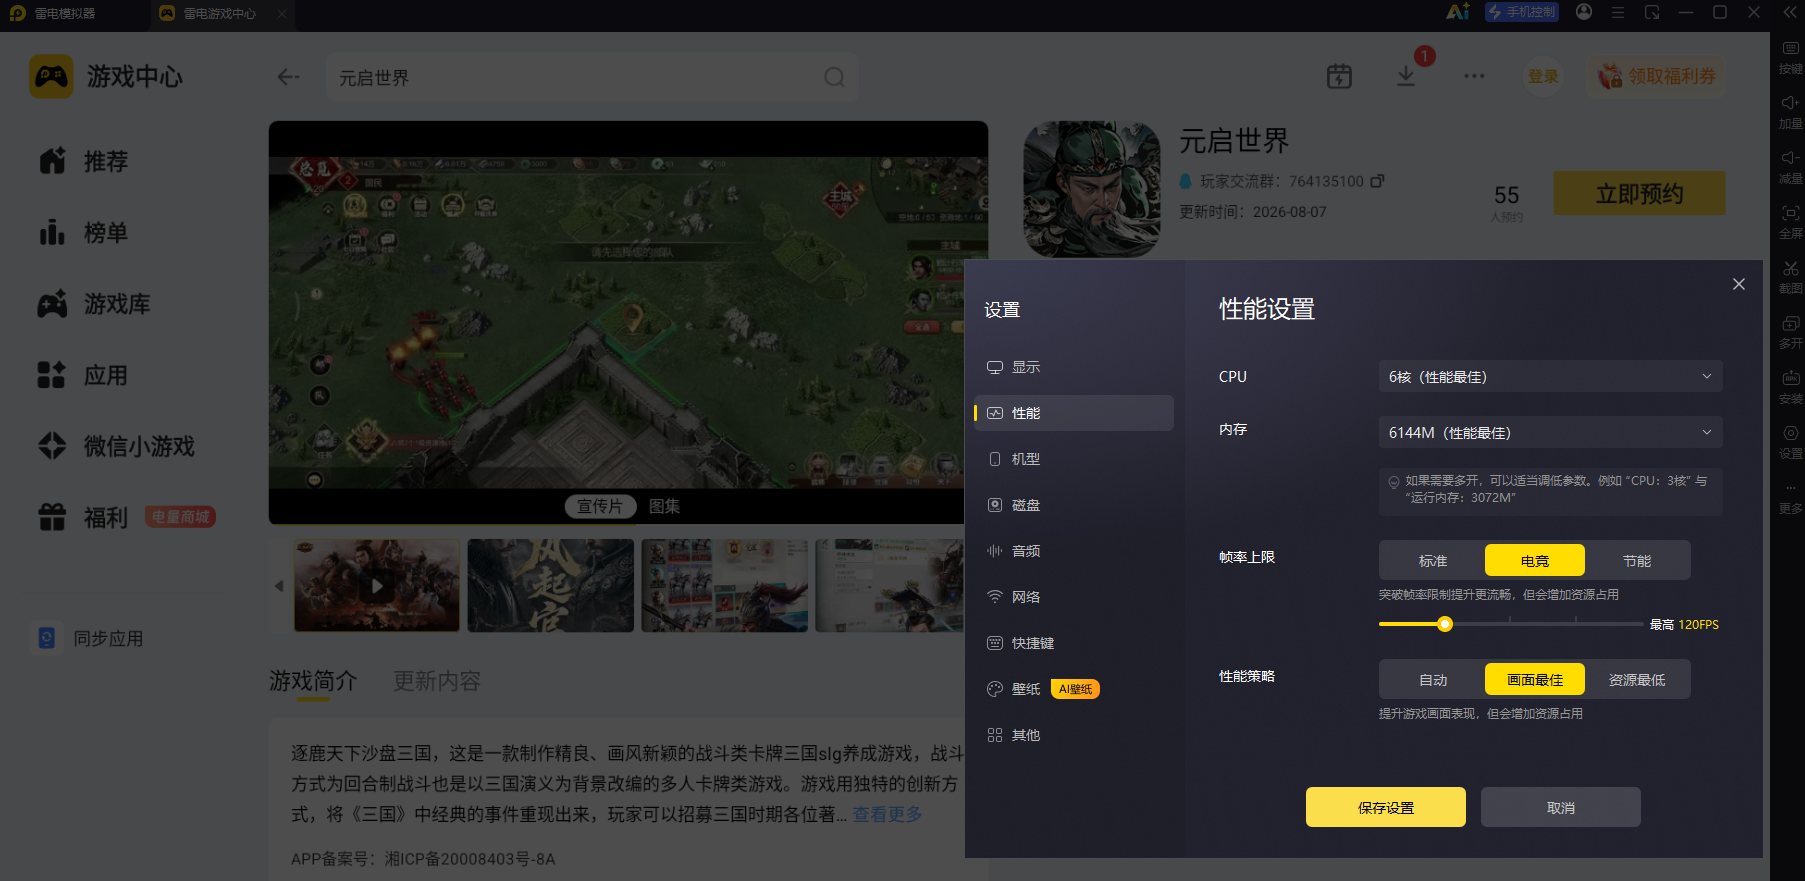Screen dimensions: 1805x881
Task: Open 其他 other settings
Action: pyautogui.click(x=1074, y=735)
